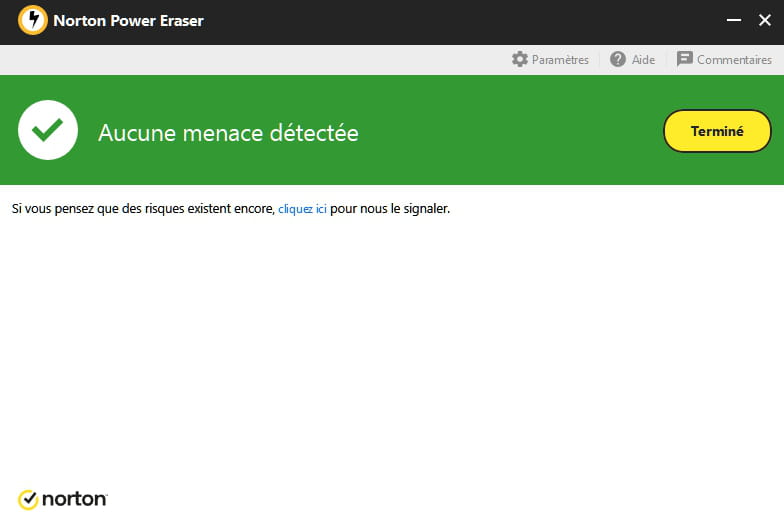Open the 'cliquez ici' report link
Screen dimensions: 784x522
pyautogui.click(x=302, y=208)
